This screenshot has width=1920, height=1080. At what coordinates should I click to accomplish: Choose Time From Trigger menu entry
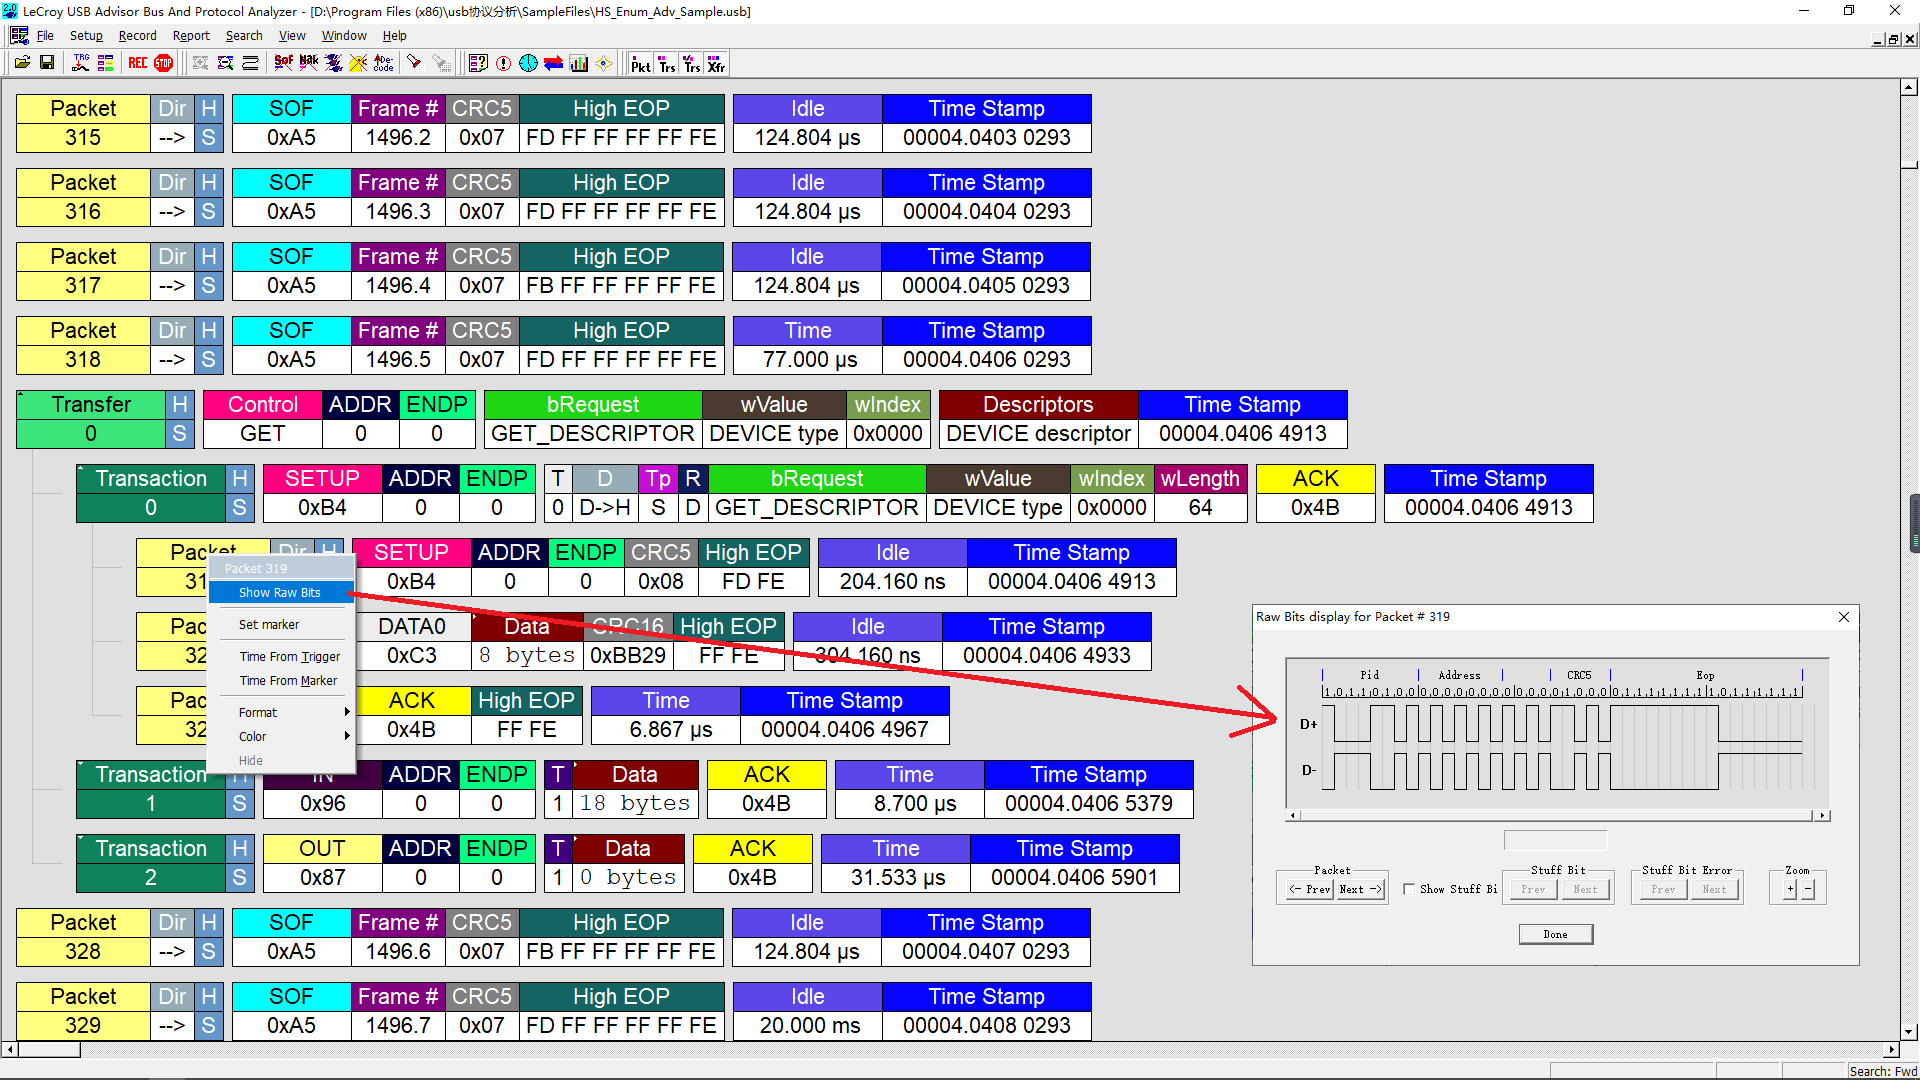282,657
